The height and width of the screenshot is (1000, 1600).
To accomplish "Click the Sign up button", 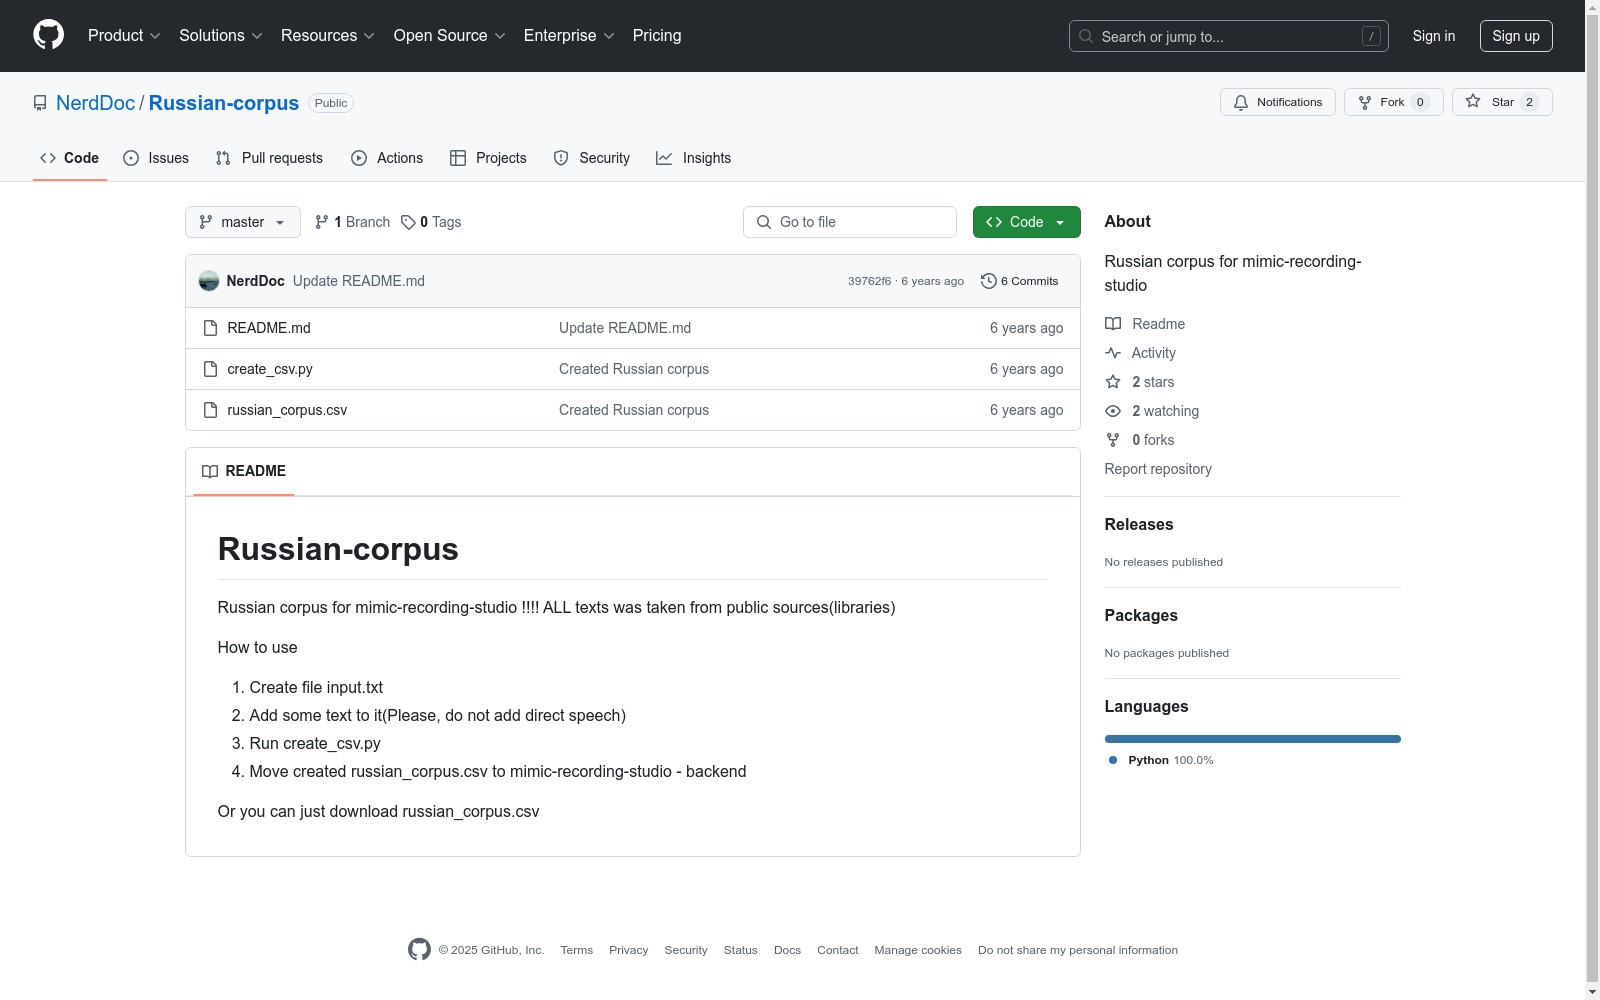I will pyautogui.click(x=1516, y=36).
